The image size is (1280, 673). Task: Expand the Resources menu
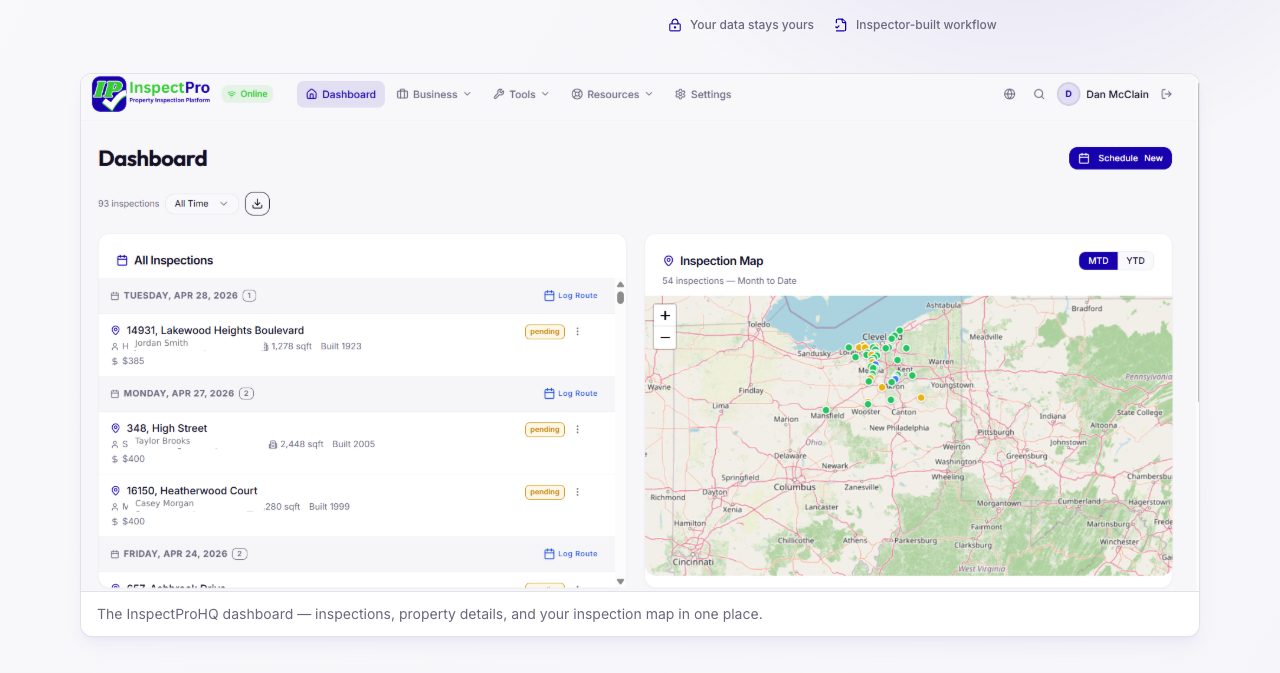click(x=612, y=94)
